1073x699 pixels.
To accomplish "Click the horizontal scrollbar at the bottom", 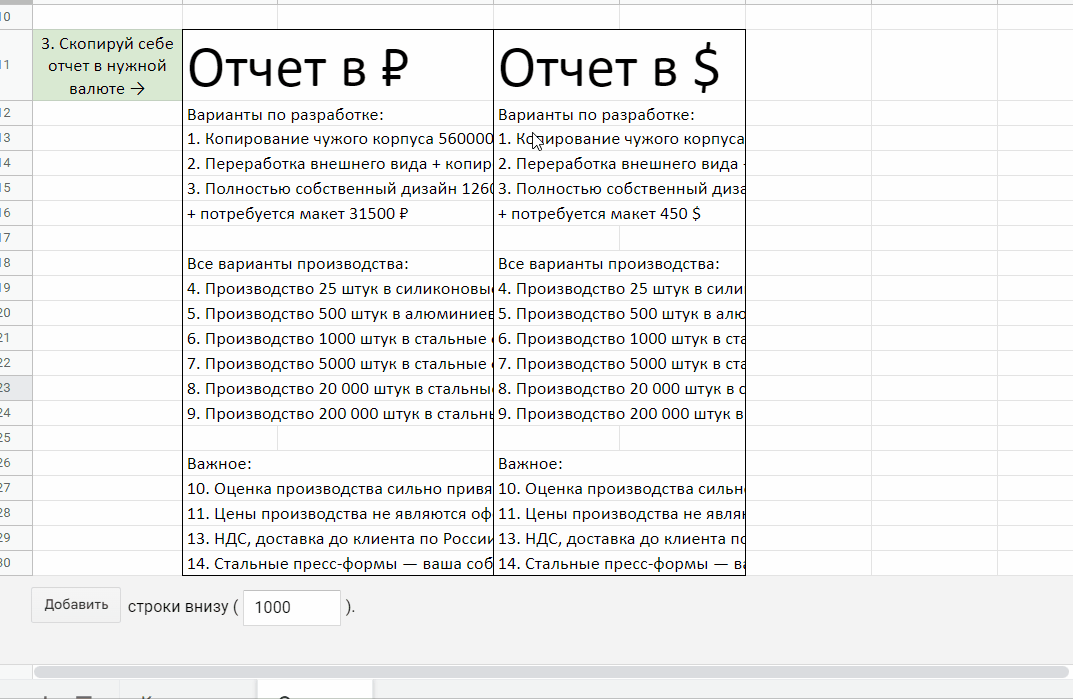I will [x=550, y=672].
